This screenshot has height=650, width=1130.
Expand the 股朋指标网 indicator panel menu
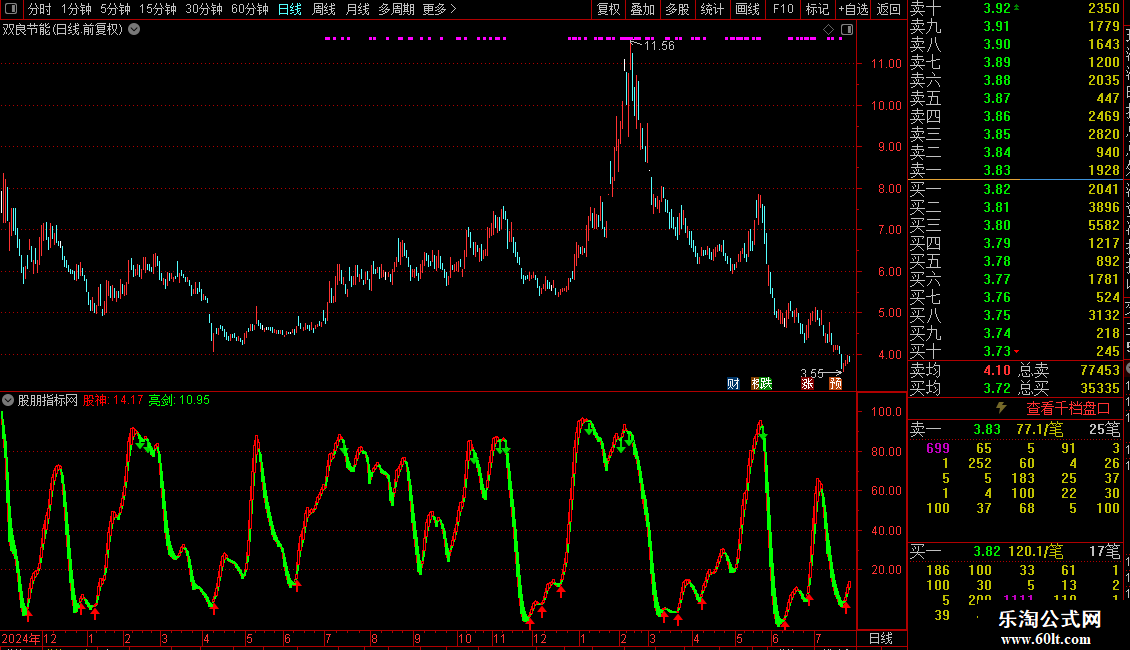click(x=8, y=400)
